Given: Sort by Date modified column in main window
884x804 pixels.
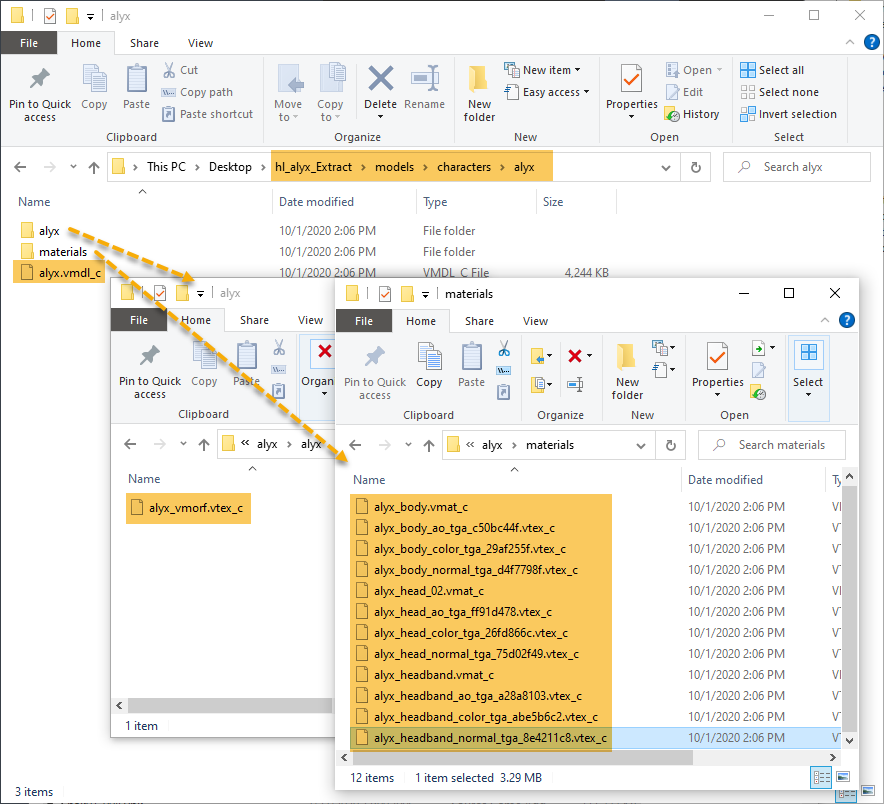Looking at the screenshot, I should tap(316, 202).
